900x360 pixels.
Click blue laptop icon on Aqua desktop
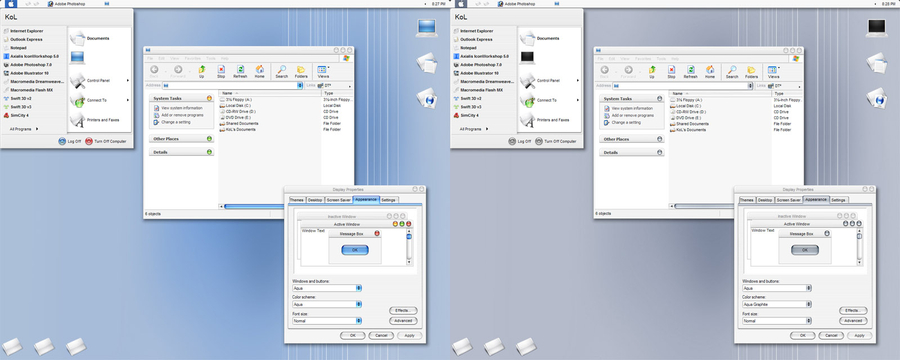coord(426,28)
